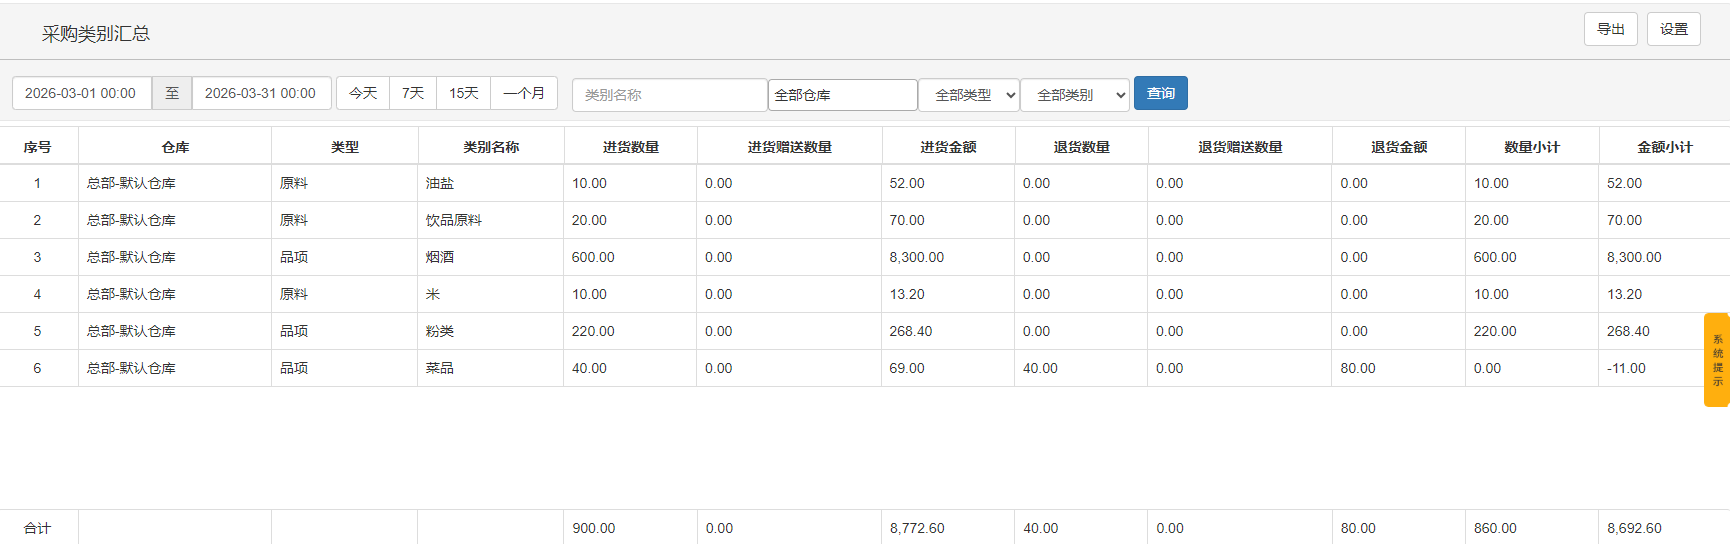Click the 进货金额 column header
The height and width of the screenshot is (544, 1730).
[948, 147]
